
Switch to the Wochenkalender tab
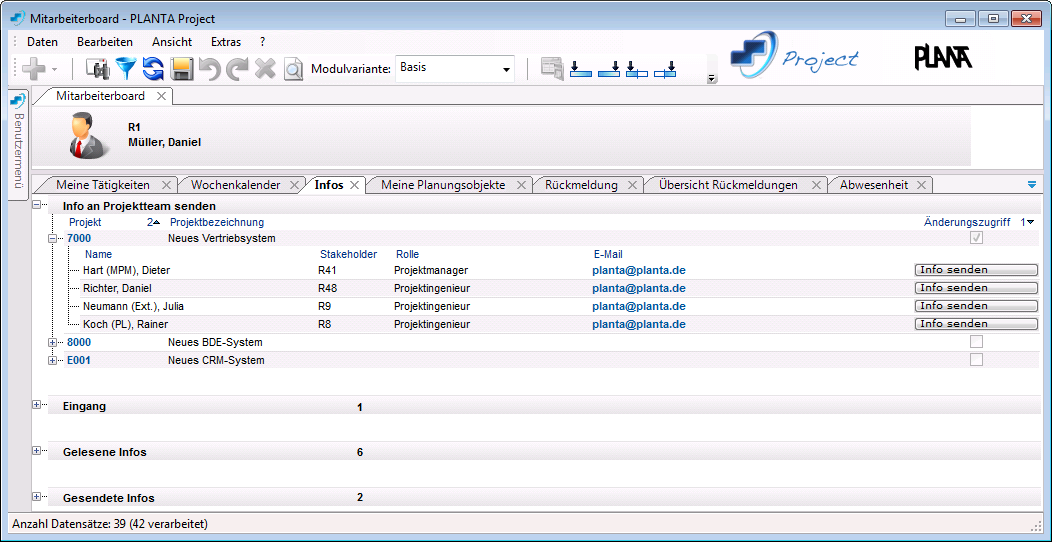point(237,185)
